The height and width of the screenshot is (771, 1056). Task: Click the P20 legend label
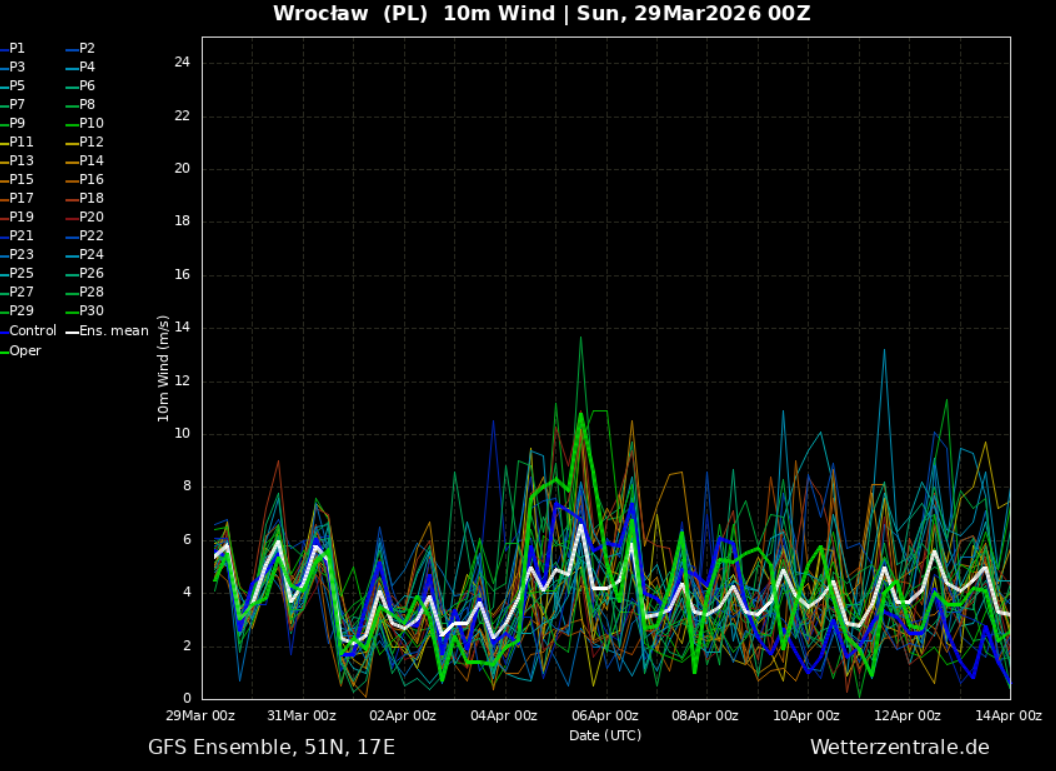coord(91,217)
